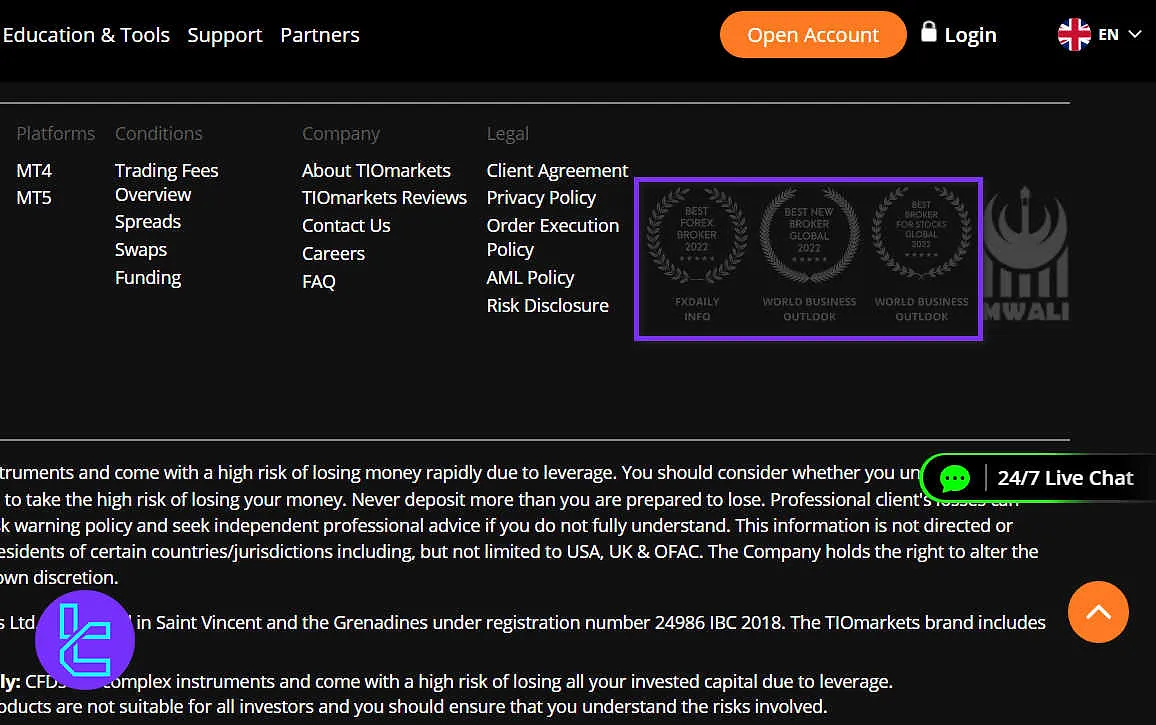
Task: Open the Education & Tools menu
Action: (86, 35)
